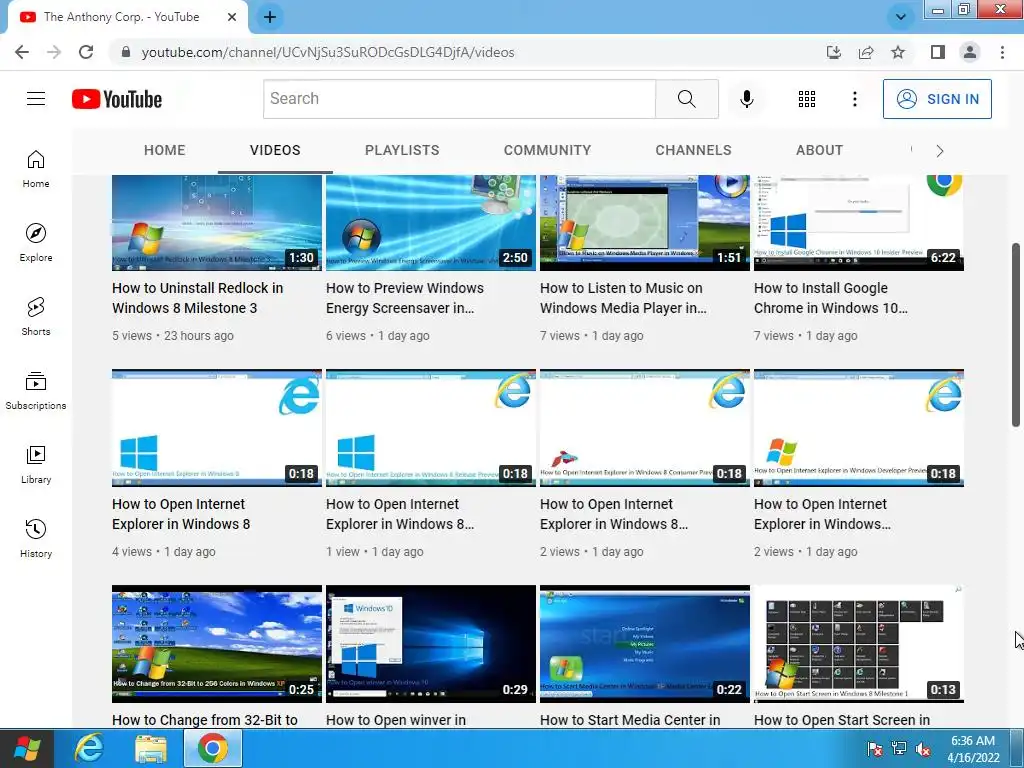Open 'How to Install Google Chrome in Windows 10' title
Viewport: 1024px width, 768px height.
(x=831, y=298)
